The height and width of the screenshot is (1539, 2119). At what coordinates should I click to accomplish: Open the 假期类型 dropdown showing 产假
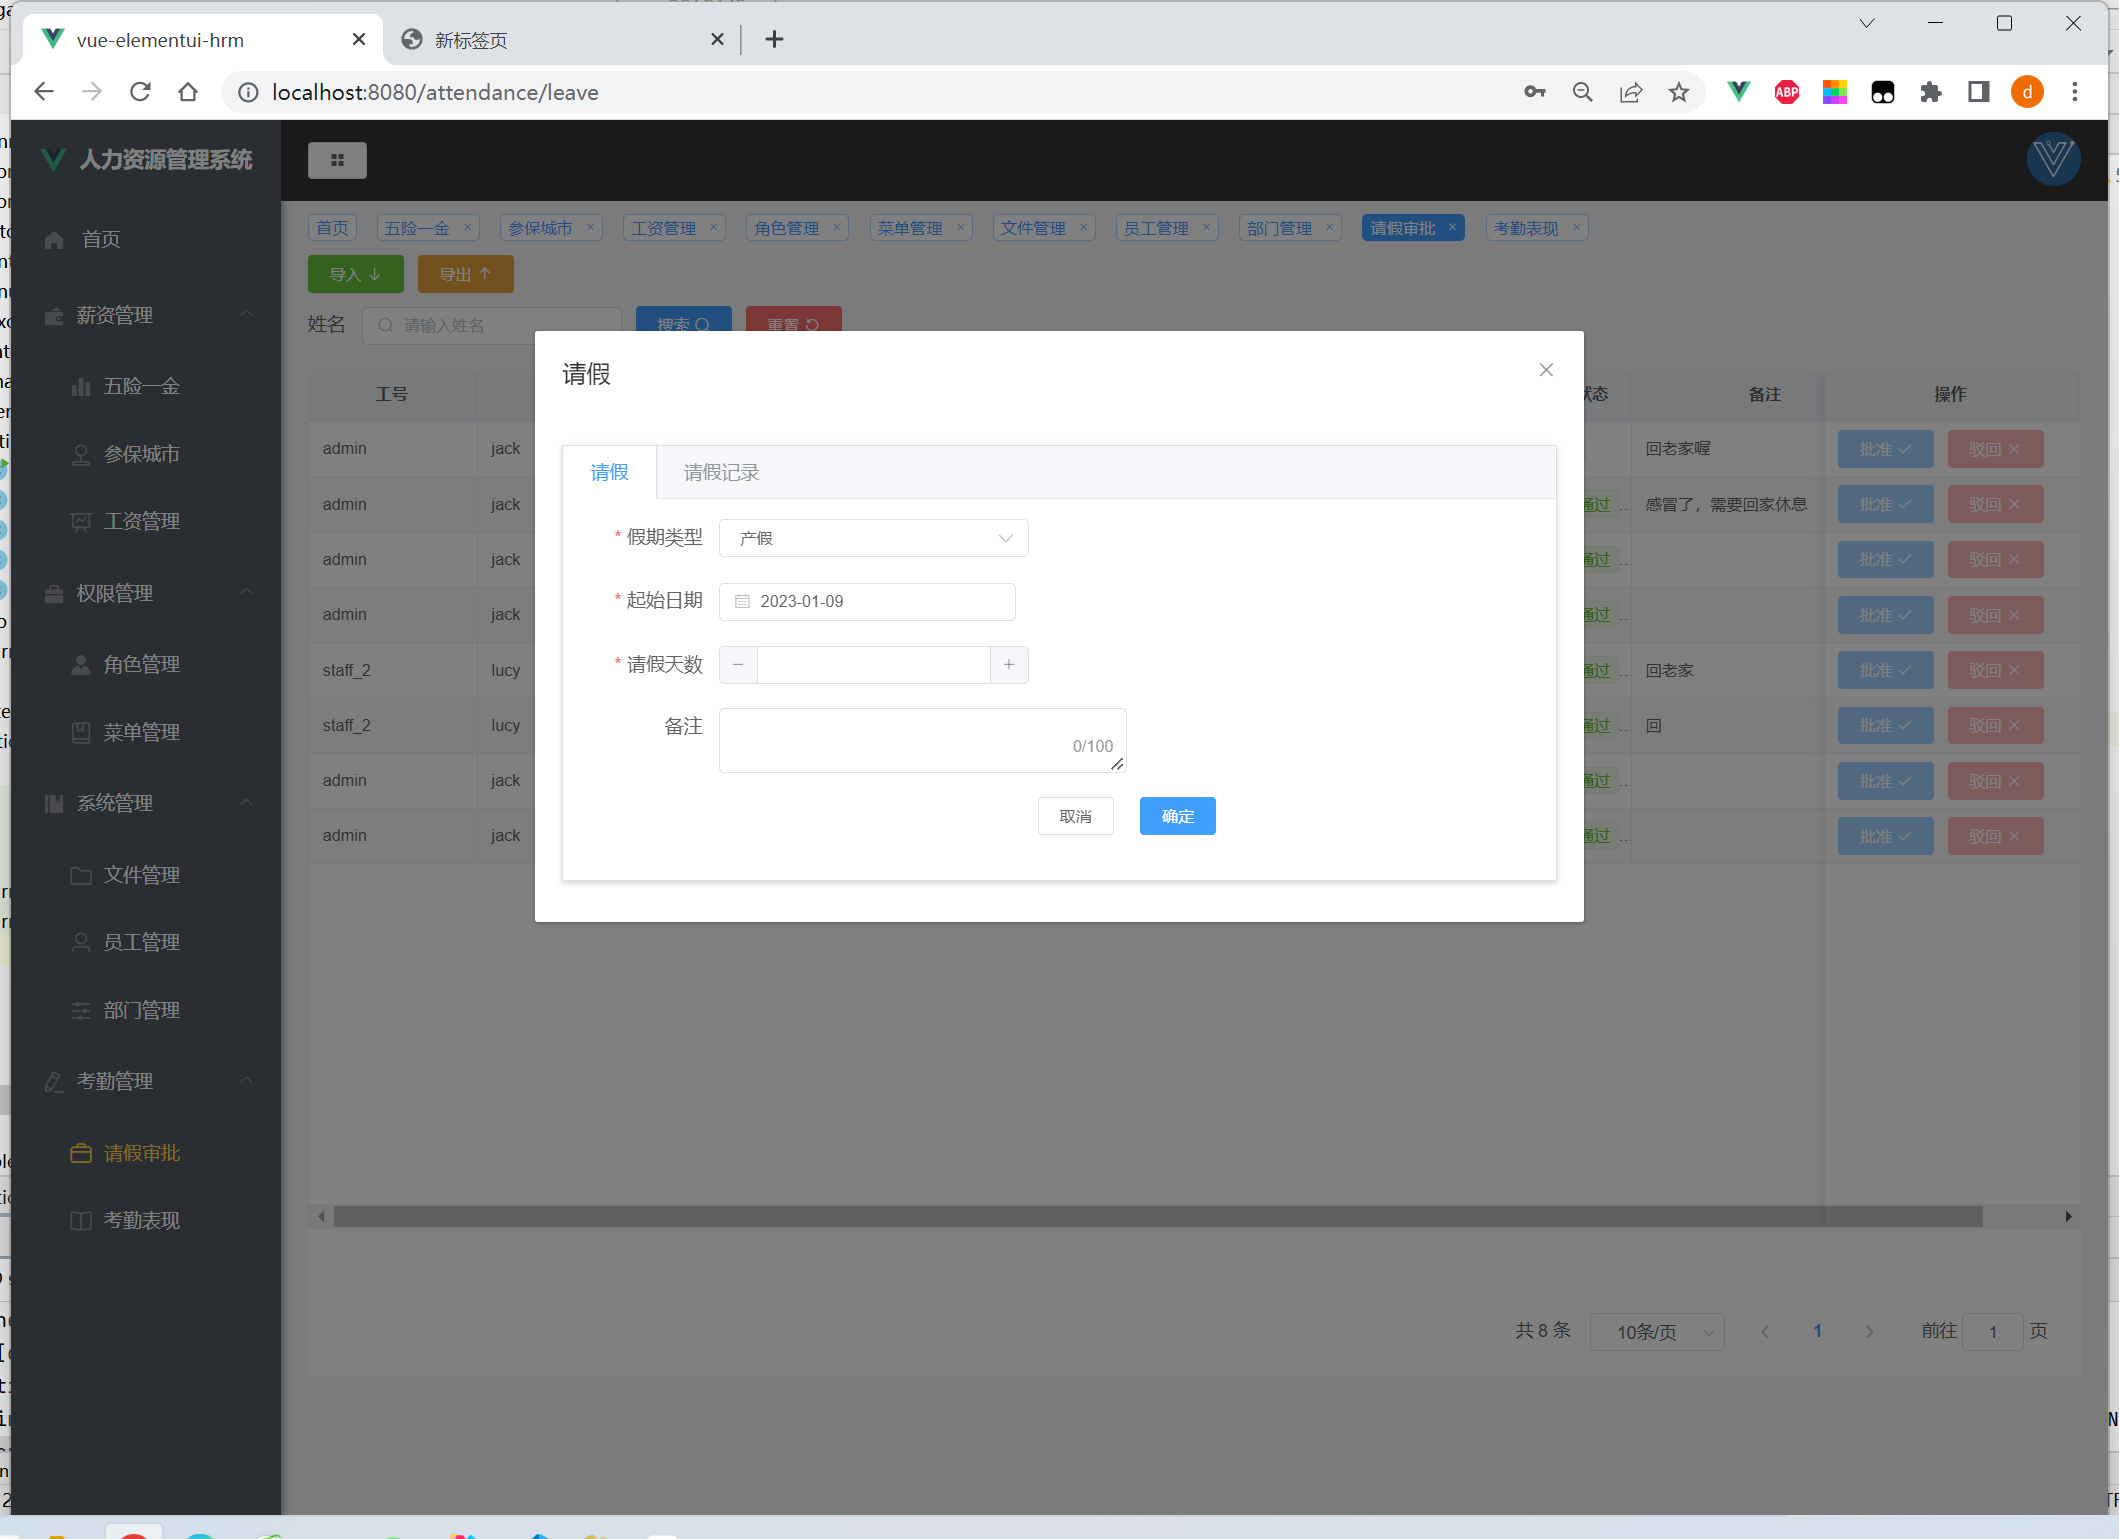pos(873,538)
